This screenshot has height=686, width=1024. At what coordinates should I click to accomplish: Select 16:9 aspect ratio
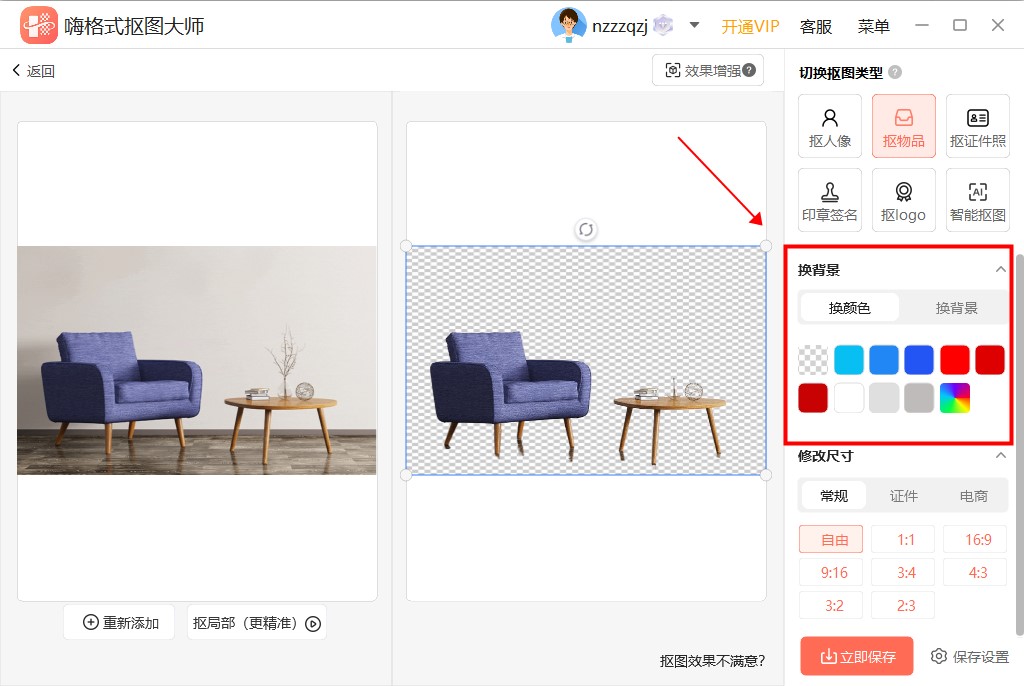(x=975, y=539)
